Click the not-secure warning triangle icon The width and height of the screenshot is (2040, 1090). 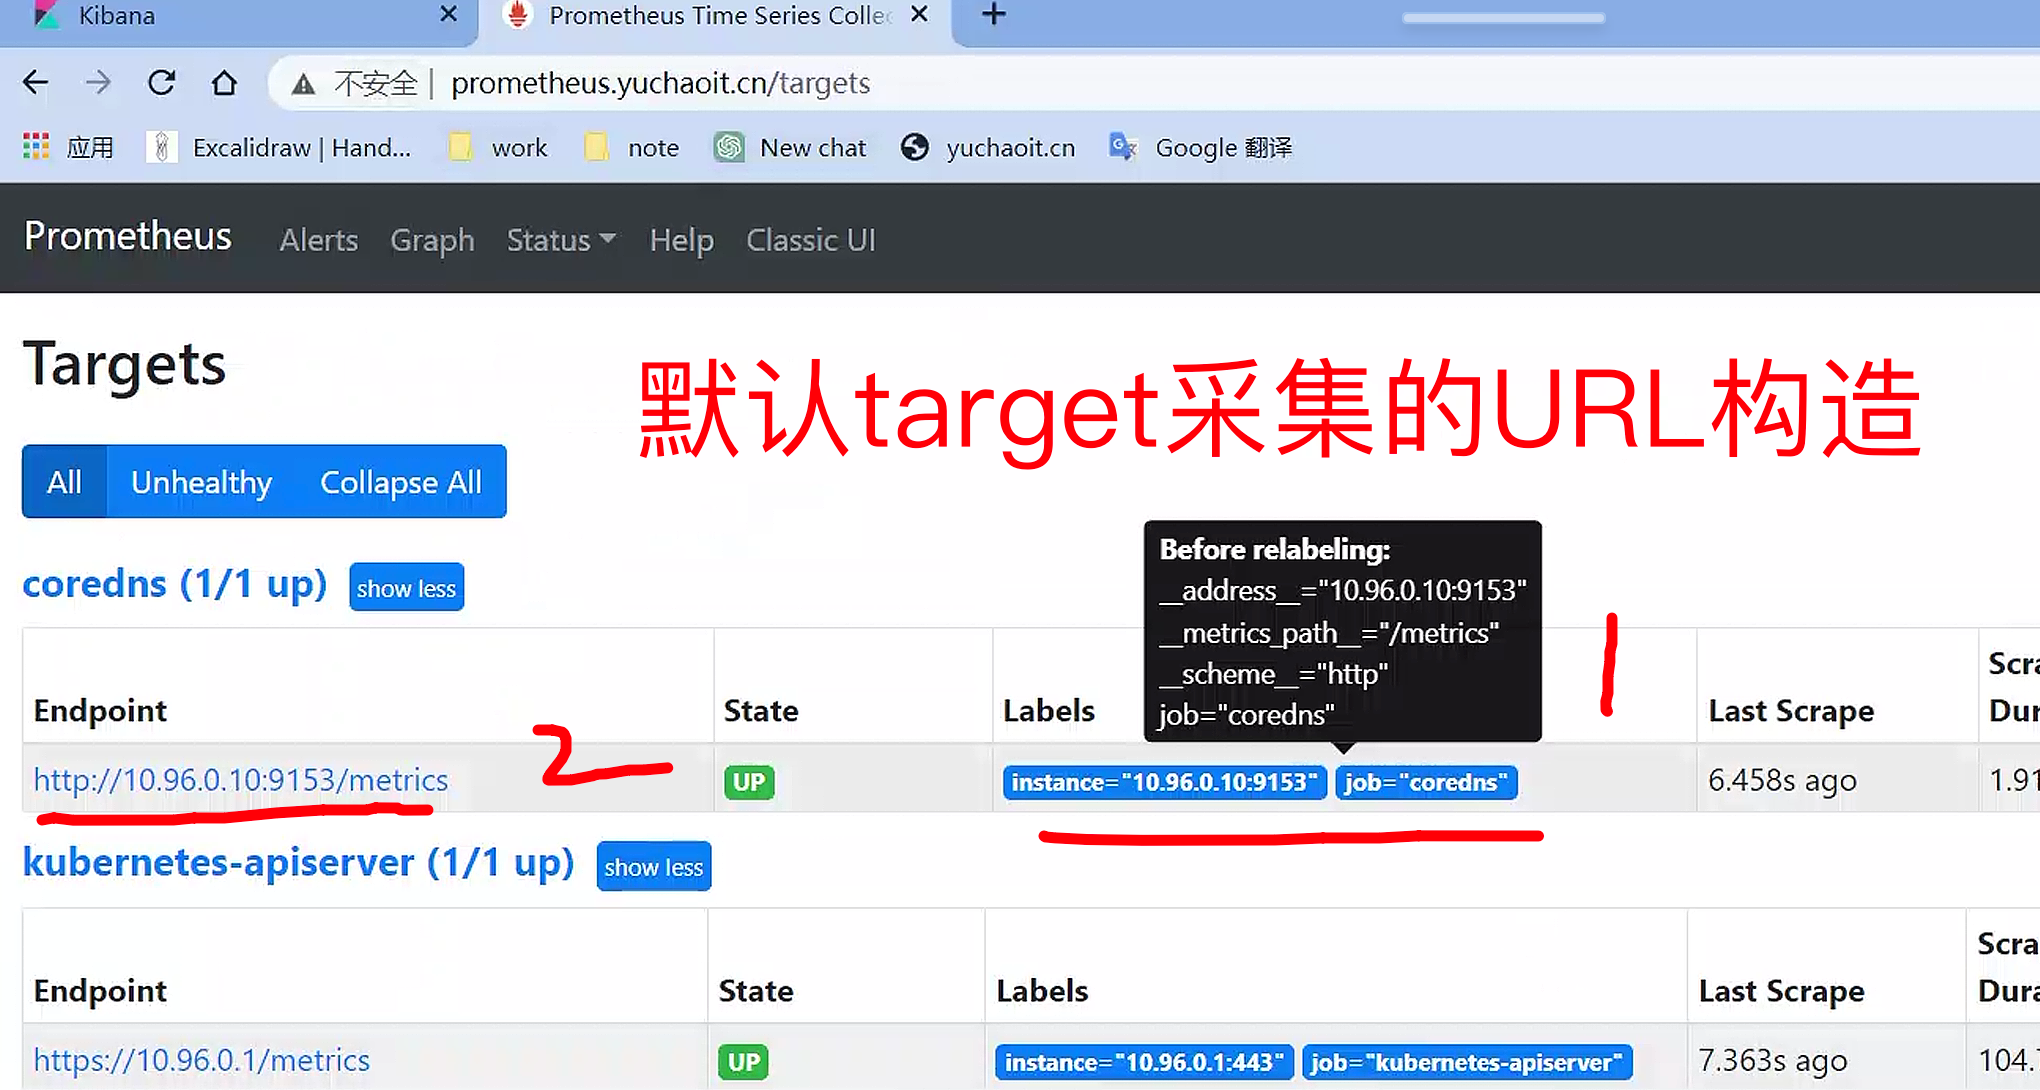point(303,84)
